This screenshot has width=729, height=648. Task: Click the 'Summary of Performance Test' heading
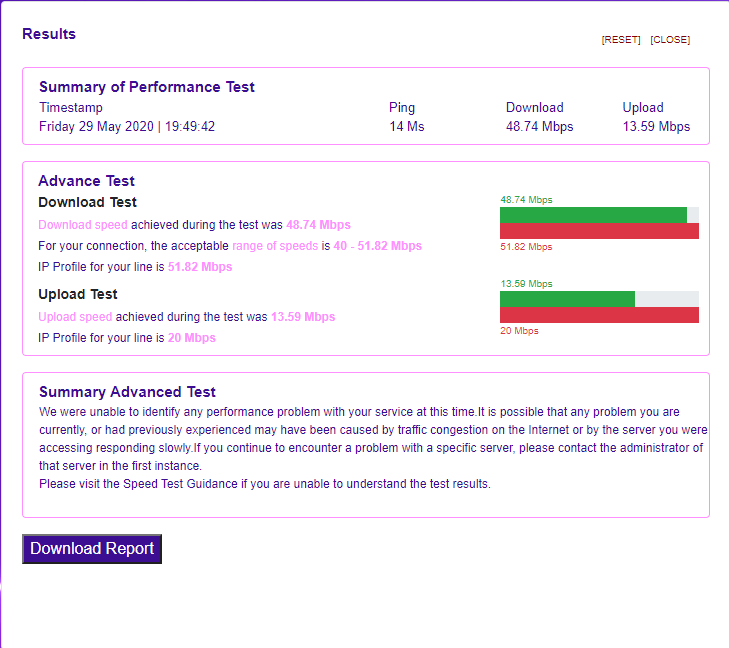point(147,87)
